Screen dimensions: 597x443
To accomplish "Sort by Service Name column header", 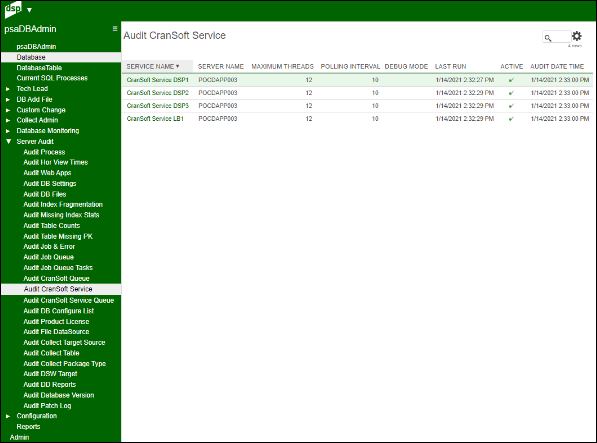I will 153,66.
